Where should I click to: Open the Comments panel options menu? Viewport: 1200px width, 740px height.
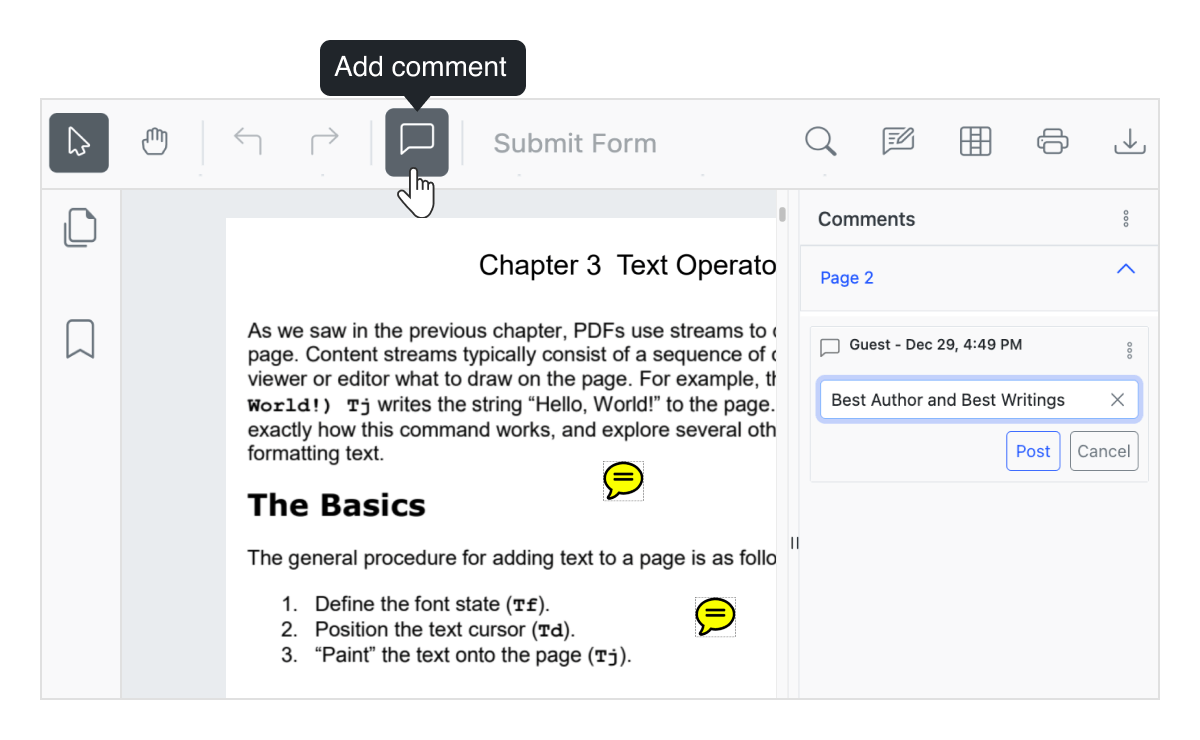(1126, 218)
